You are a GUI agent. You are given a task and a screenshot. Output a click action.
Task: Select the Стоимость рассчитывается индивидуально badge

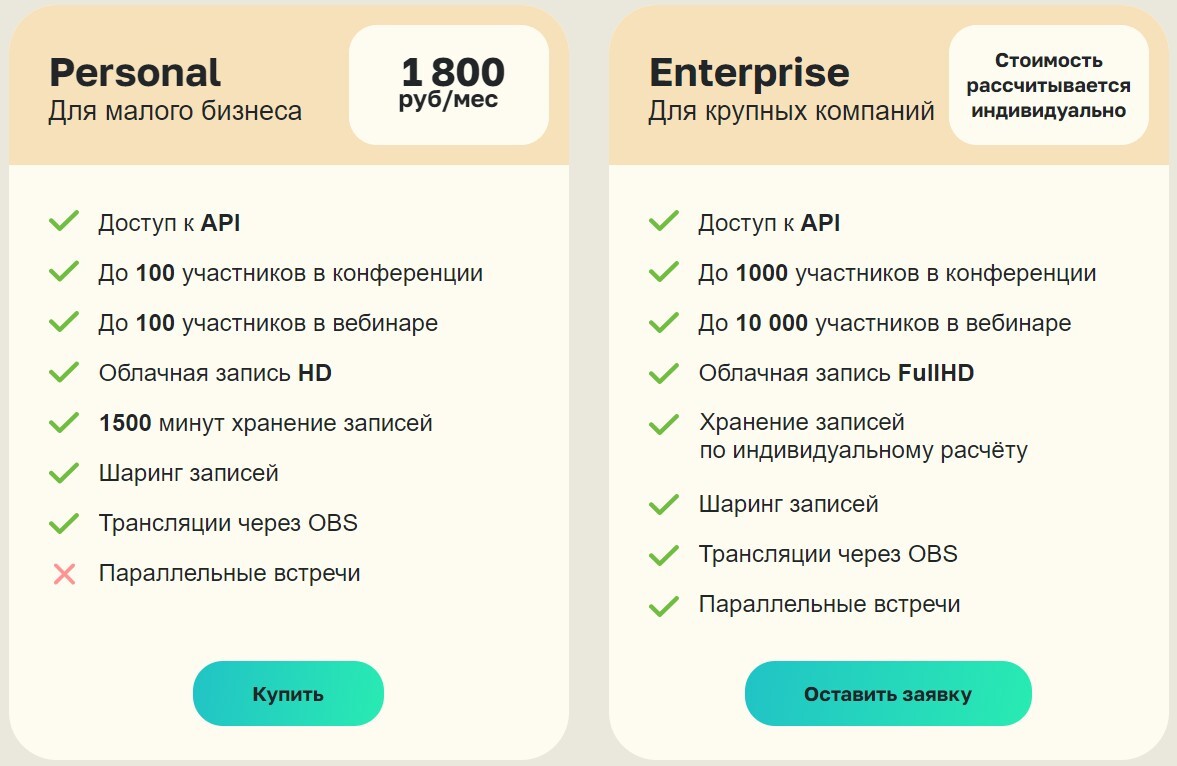(1049, 85)
